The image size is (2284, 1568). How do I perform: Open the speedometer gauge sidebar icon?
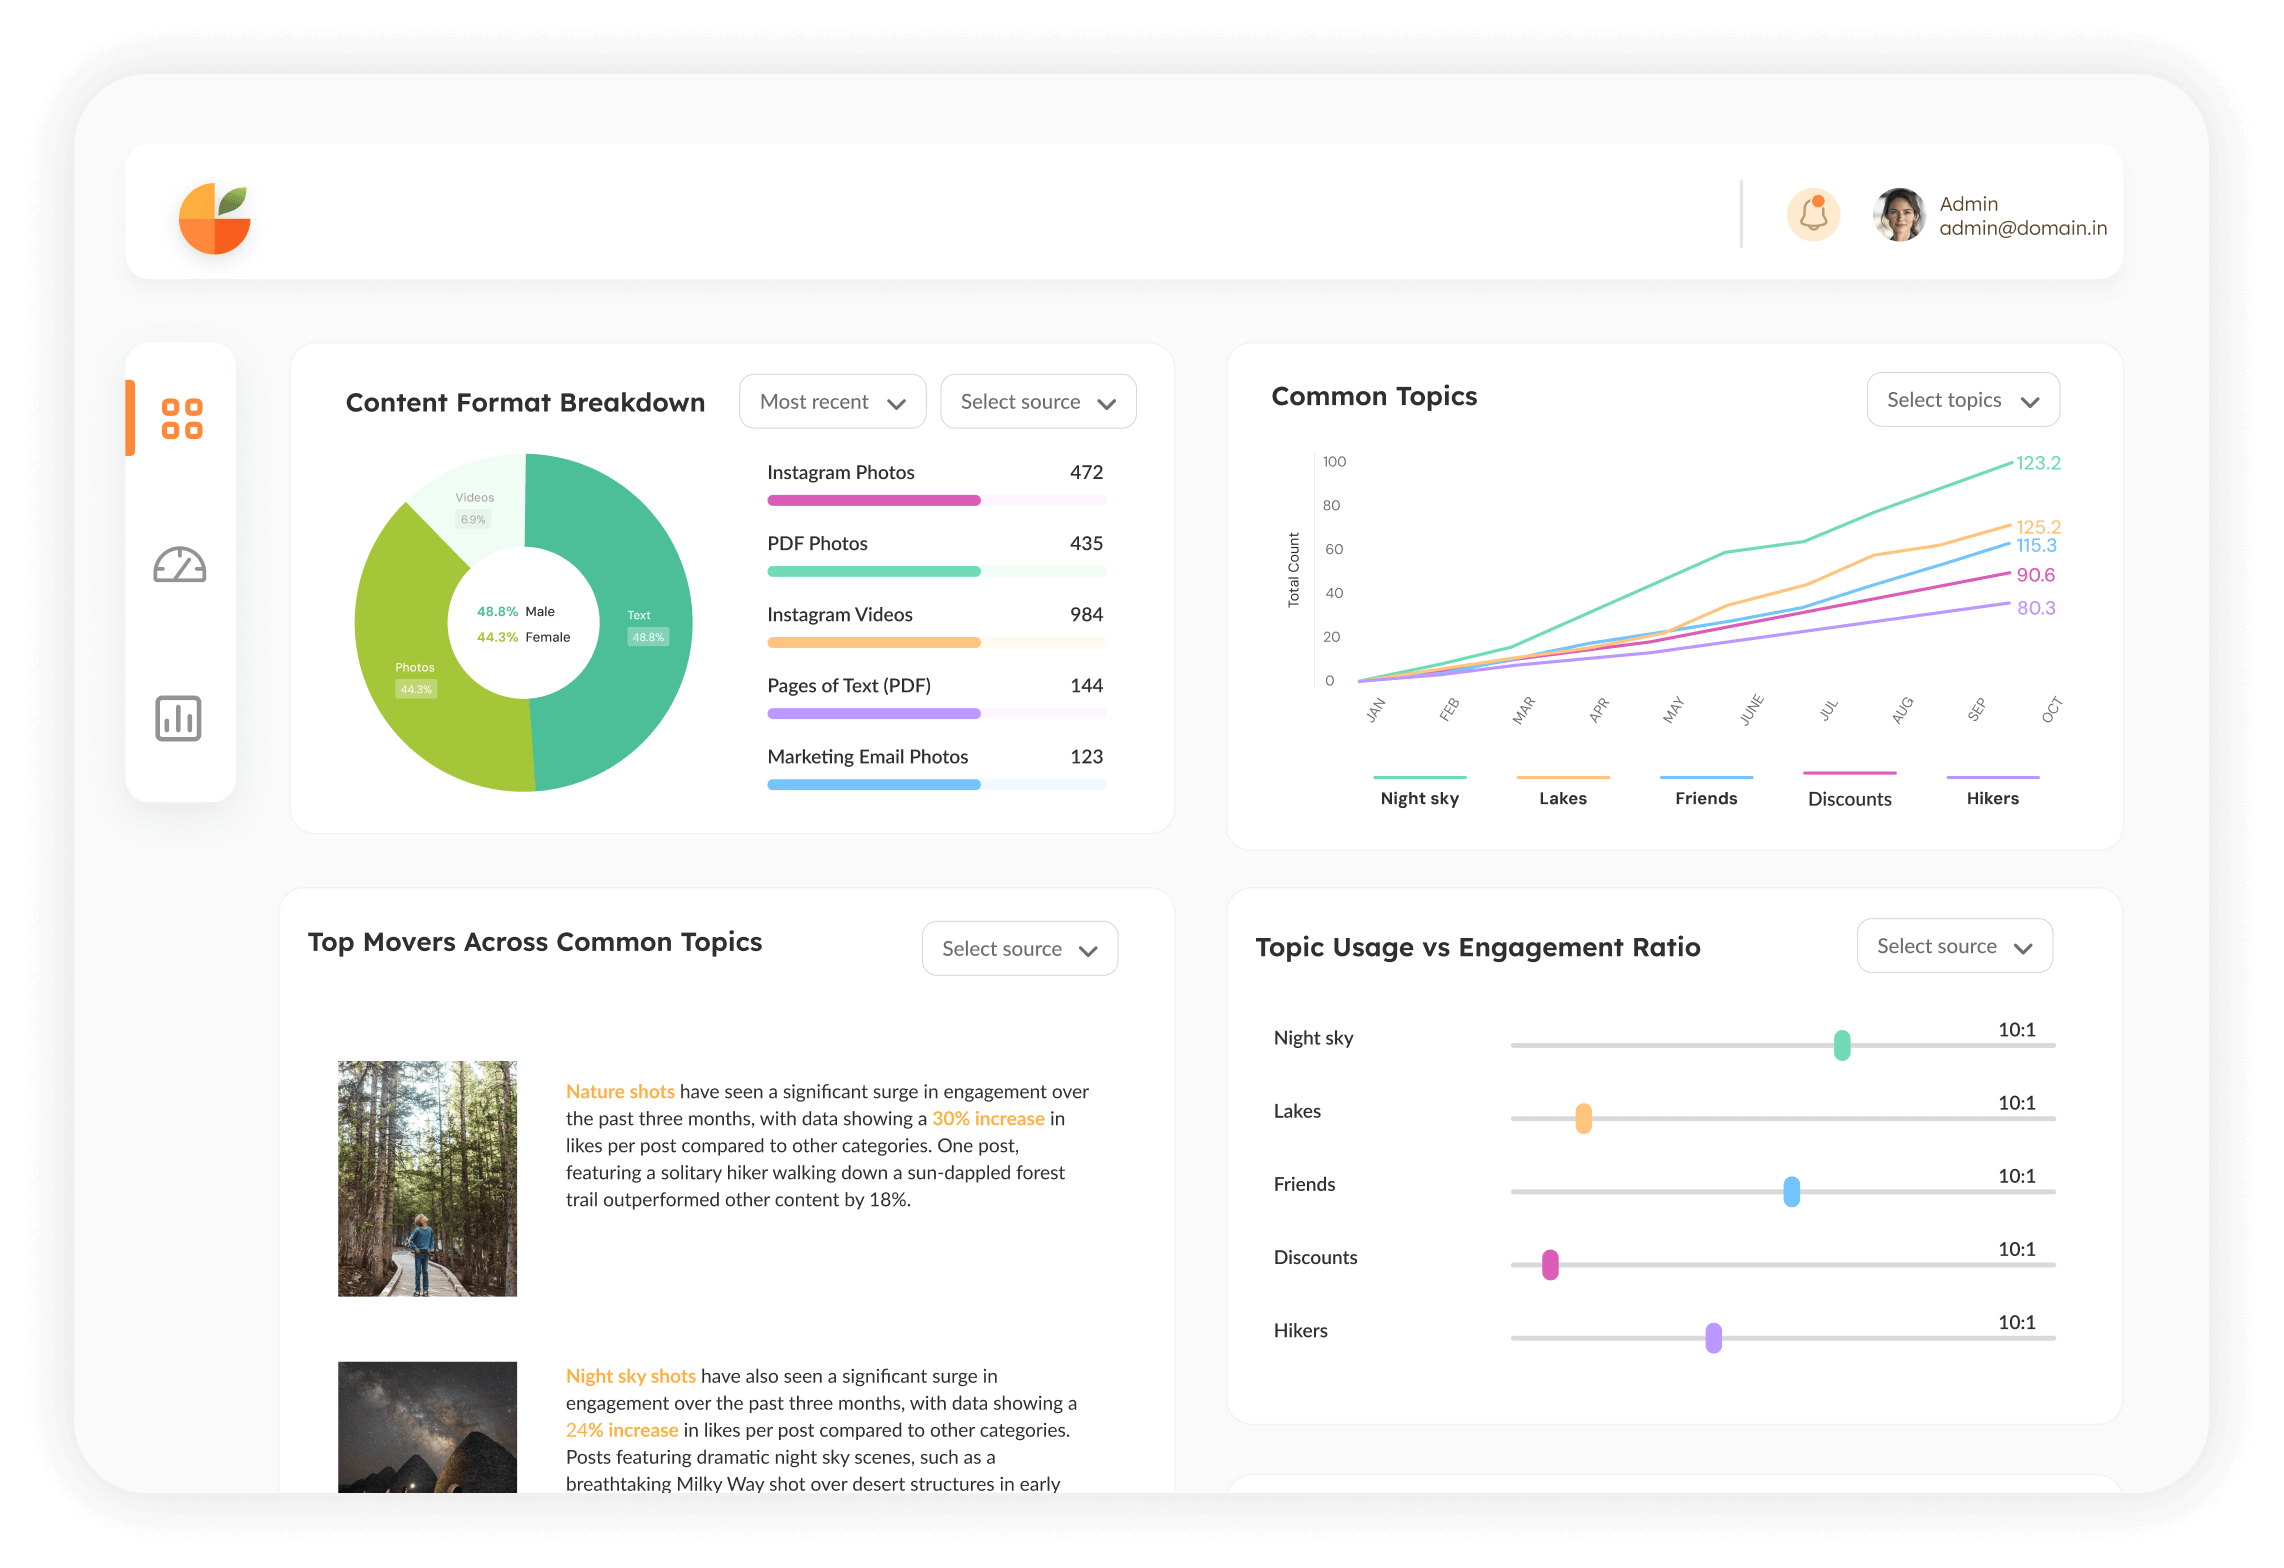180,566
